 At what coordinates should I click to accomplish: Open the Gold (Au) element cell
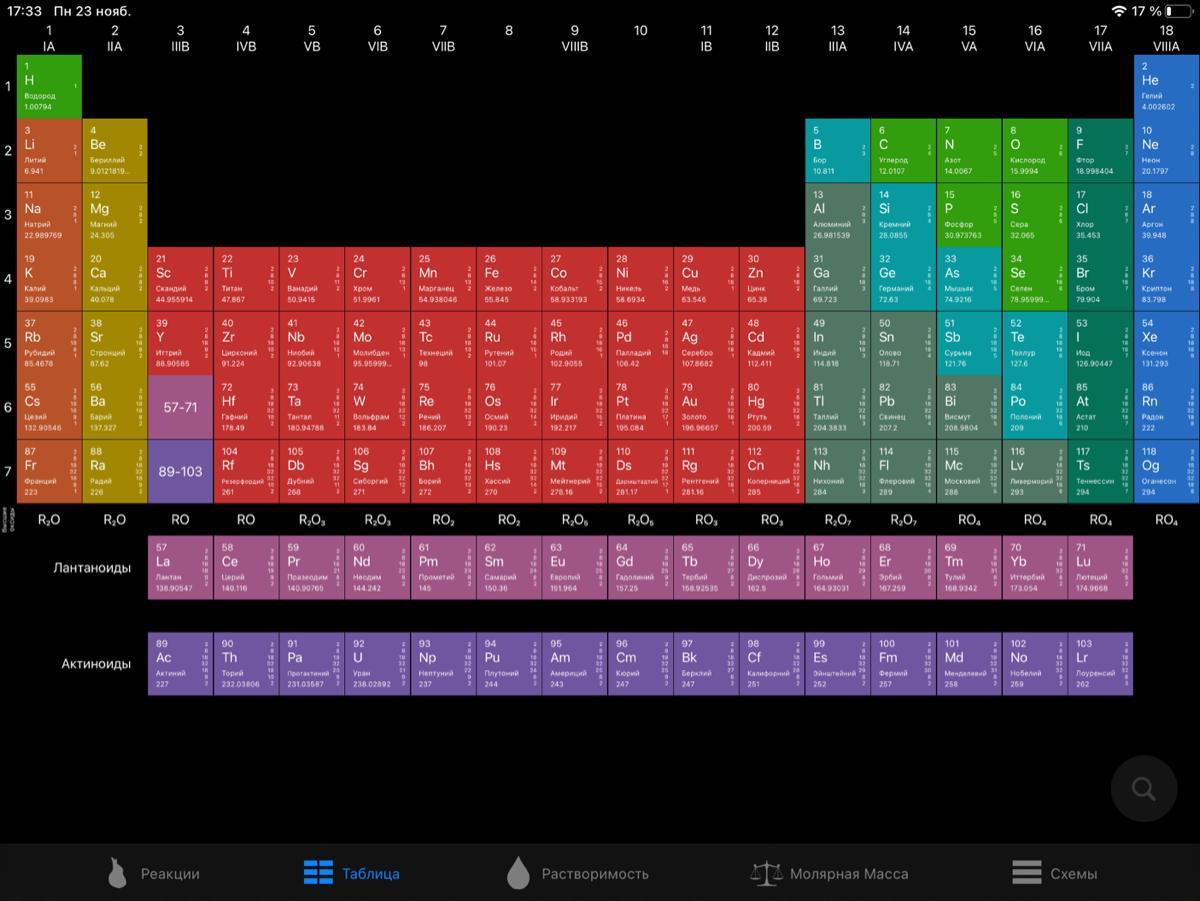[706, 408]
